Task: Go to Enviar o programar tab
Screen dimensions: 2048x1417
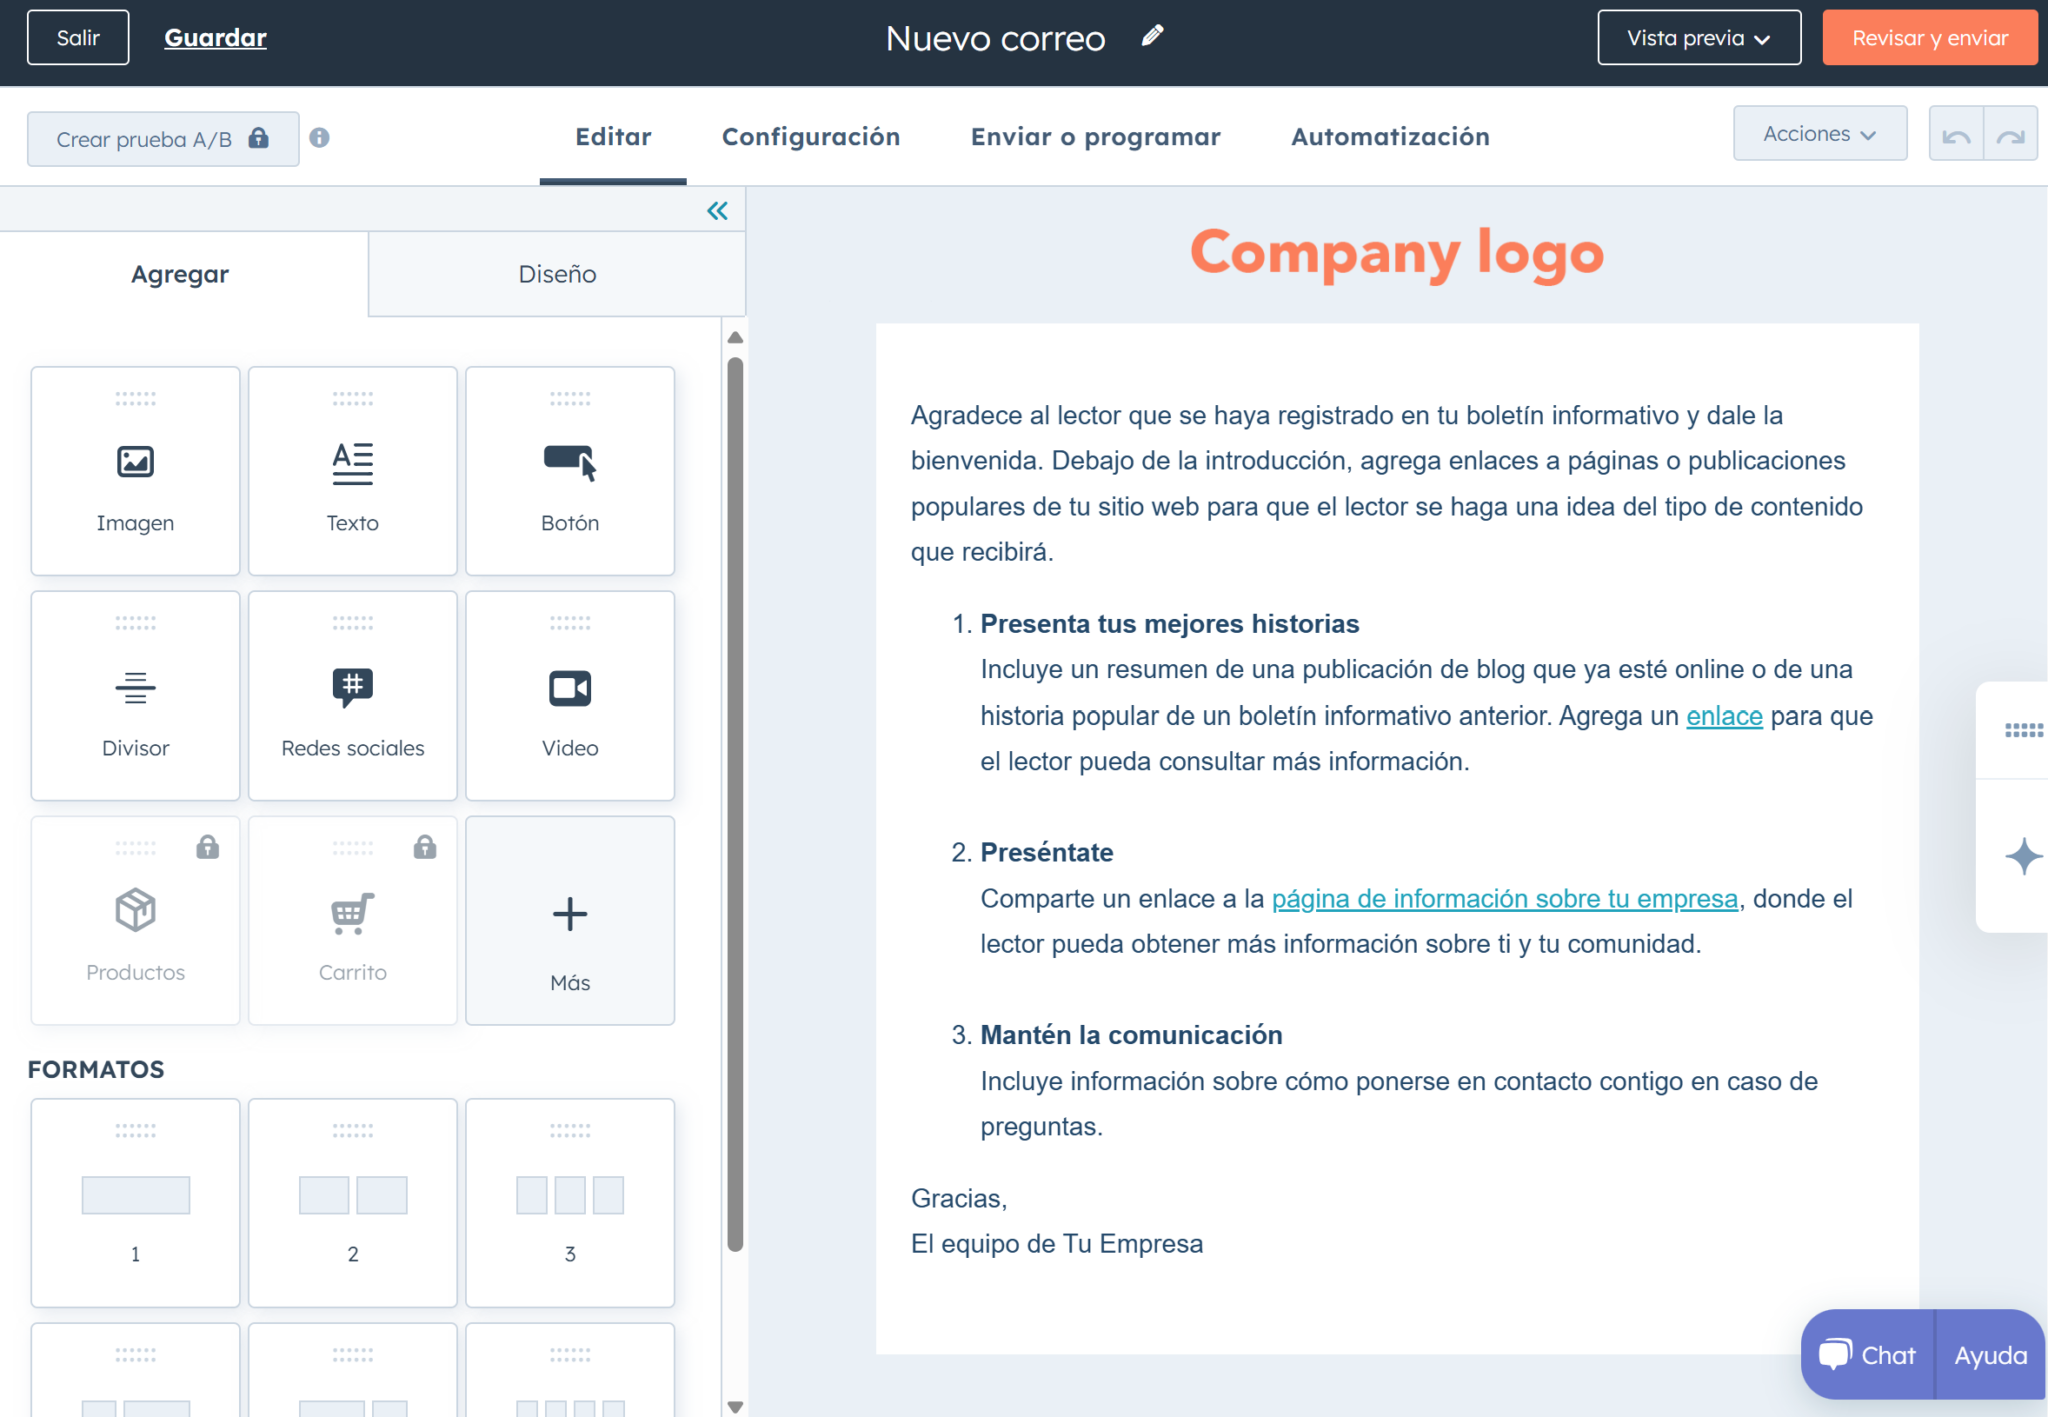Action: [x=1096, y=137]
